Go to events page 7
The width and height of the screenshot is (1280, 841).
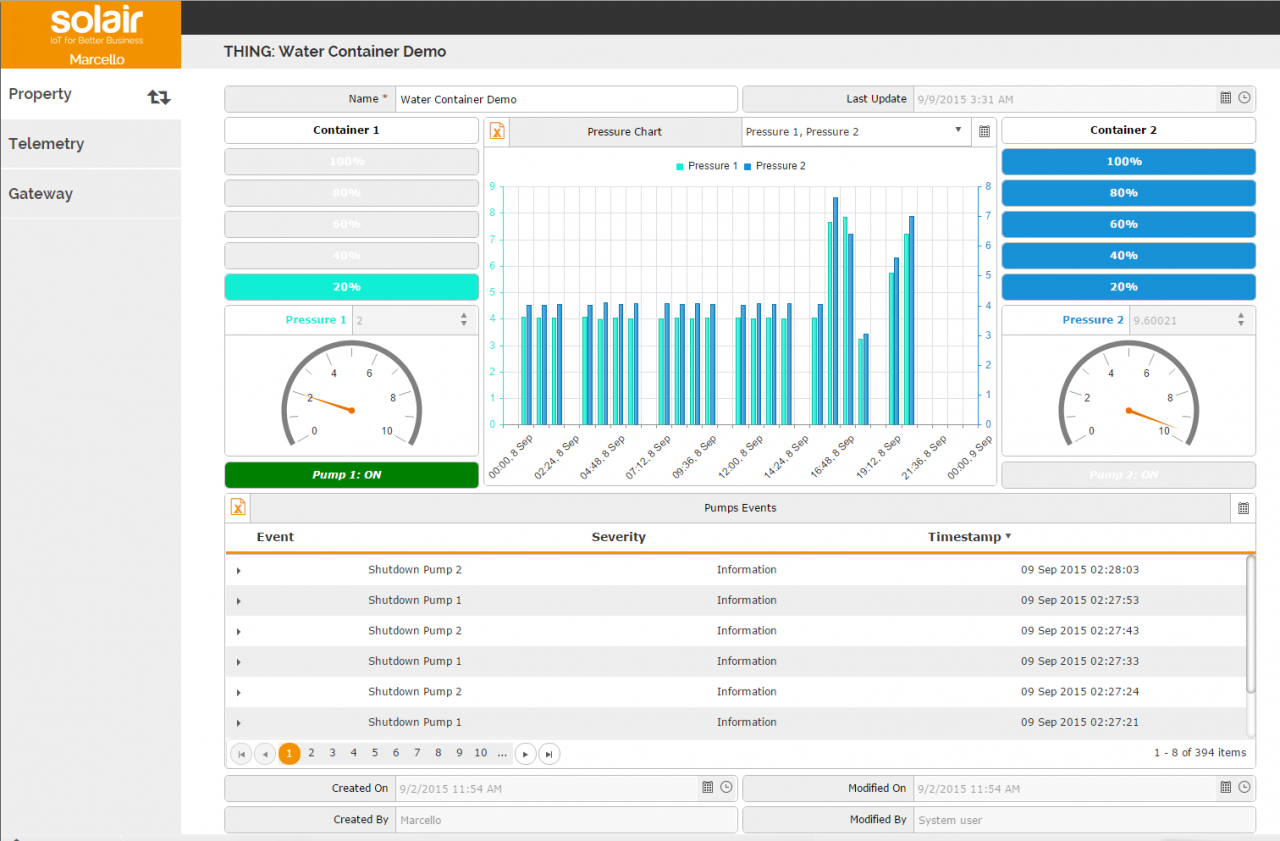click(x=417, y=753)
